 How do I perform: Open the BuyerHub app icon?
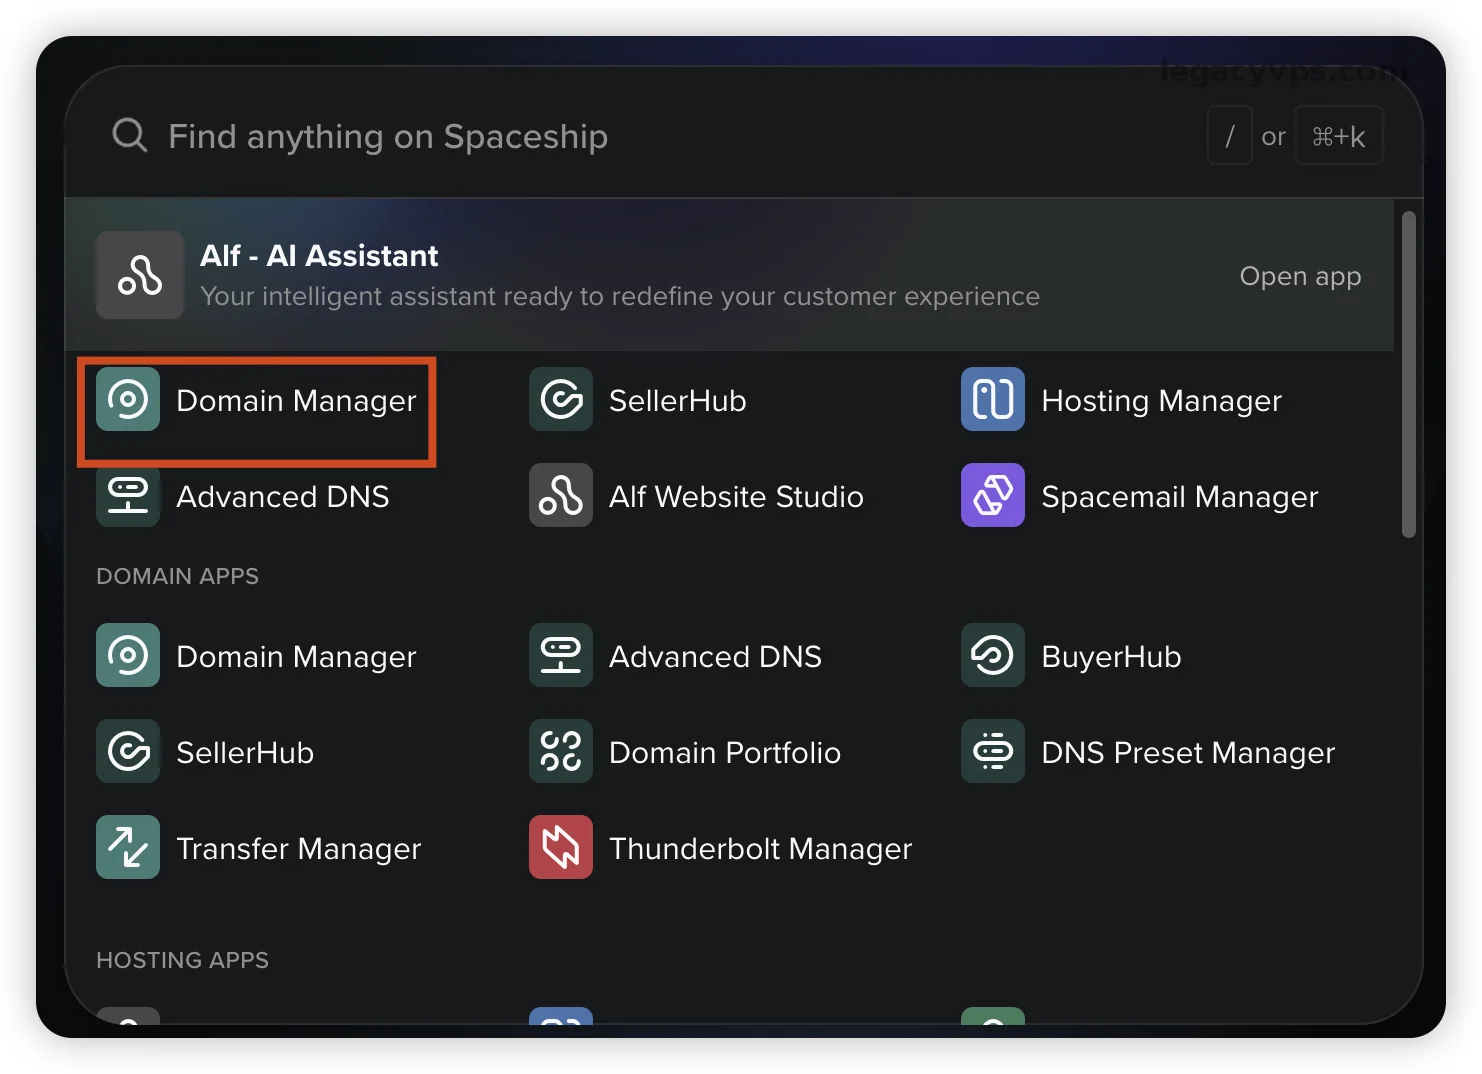point(992,655)
